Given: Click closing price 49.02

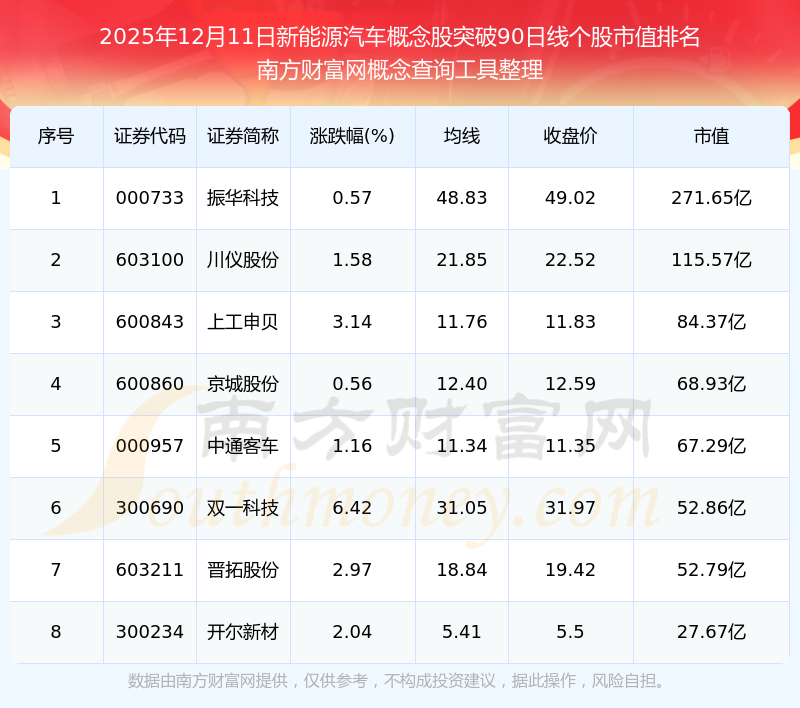Looking at the screenshot, I should pos(570,198).
